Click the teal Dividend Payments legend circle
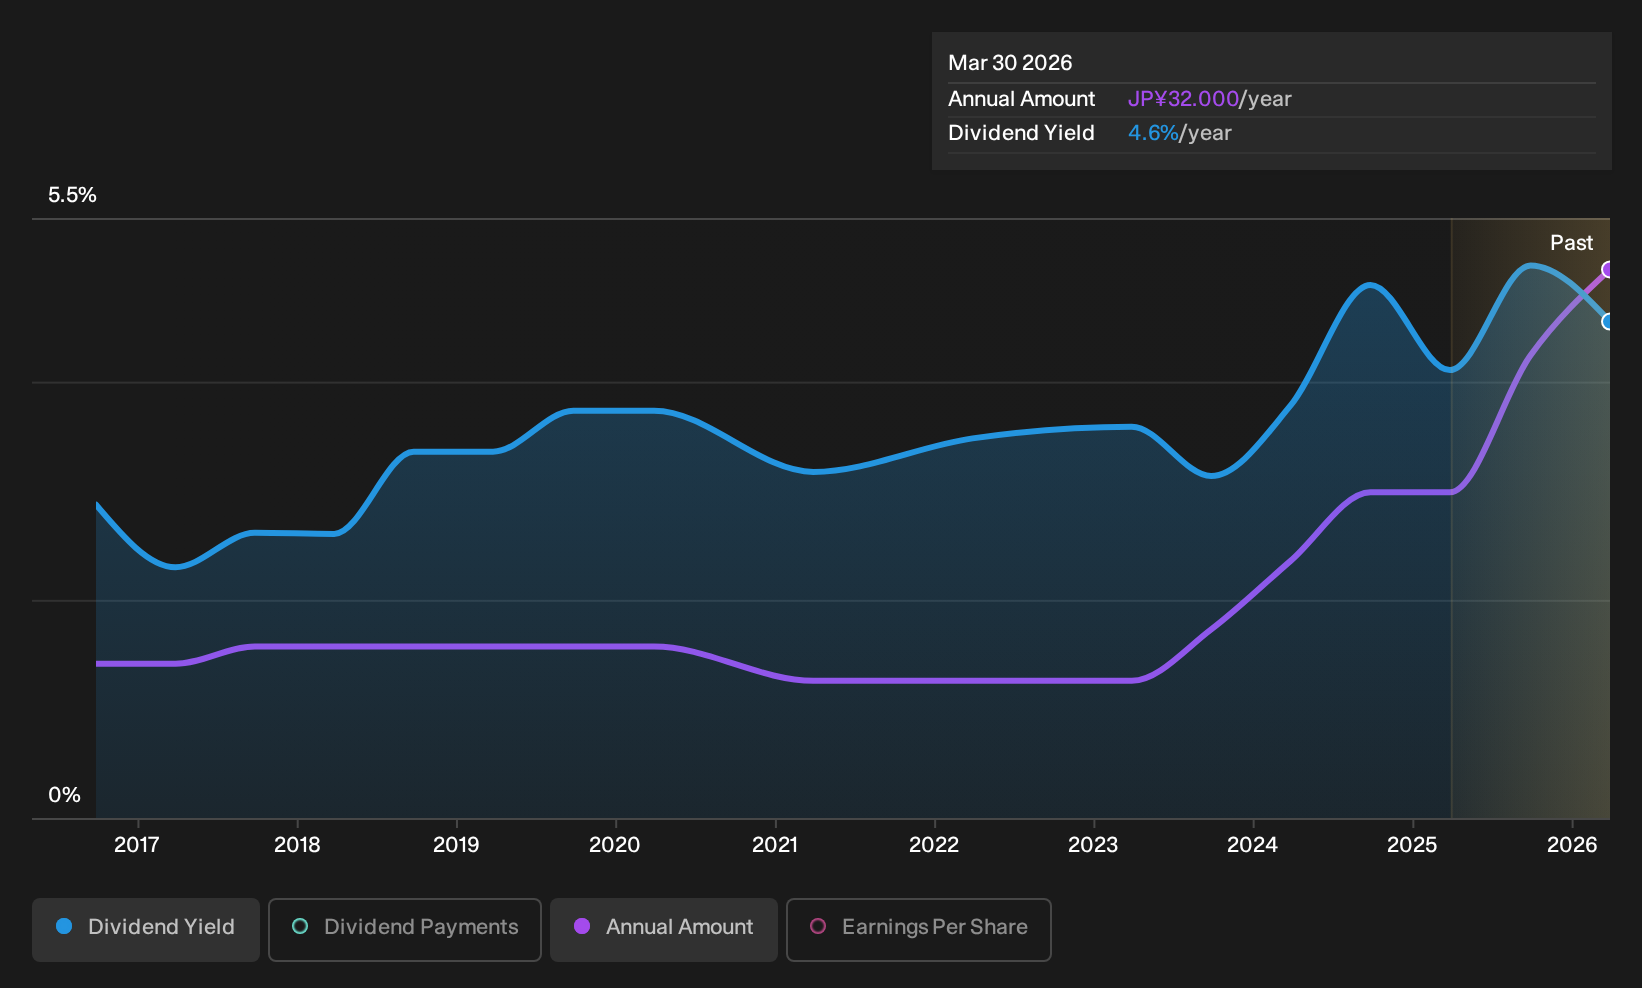 (300, 927)
